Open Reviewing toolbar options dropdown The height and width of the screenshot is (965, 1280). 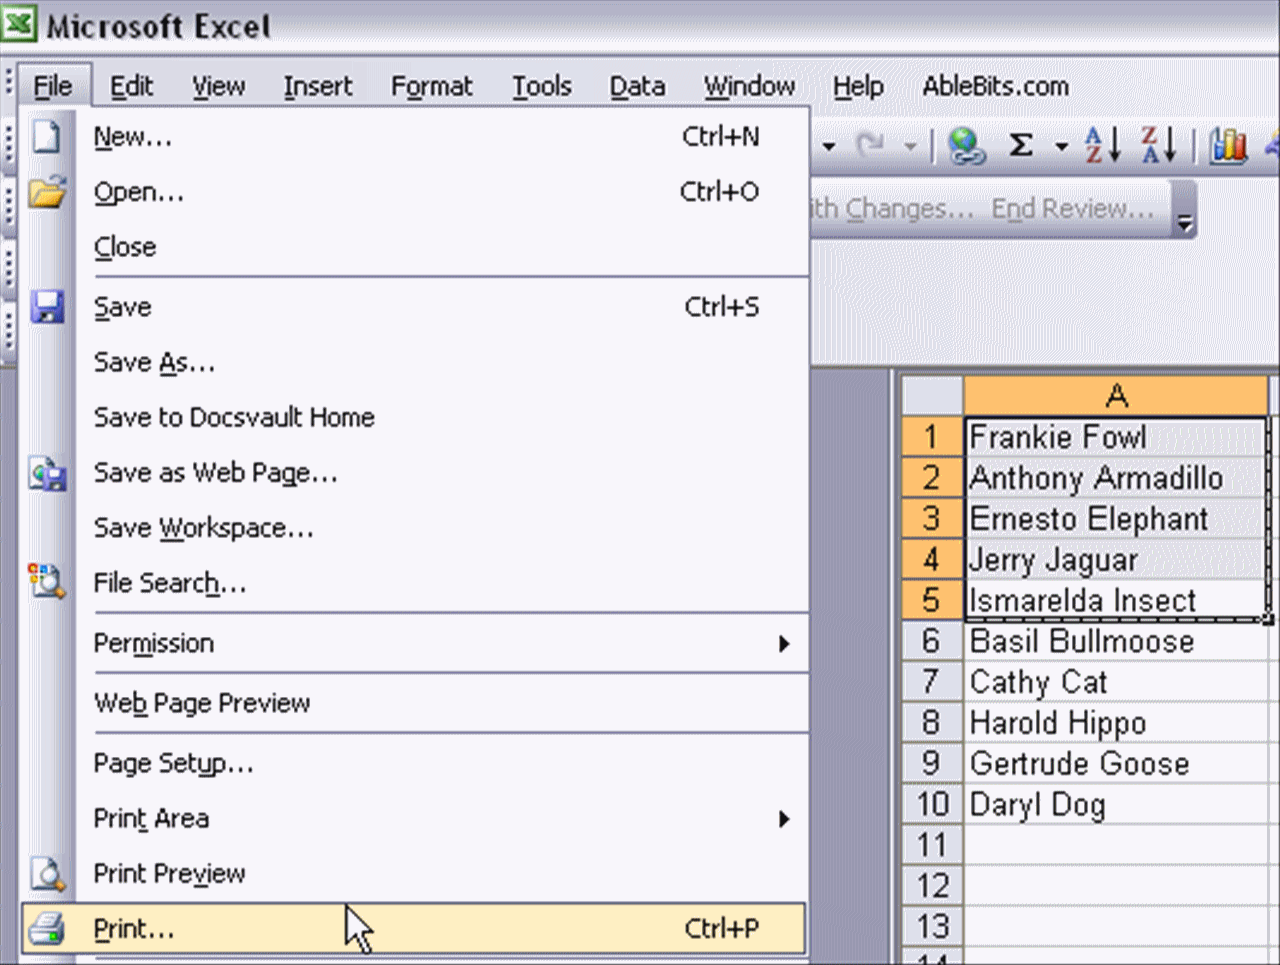(1185, 211)
